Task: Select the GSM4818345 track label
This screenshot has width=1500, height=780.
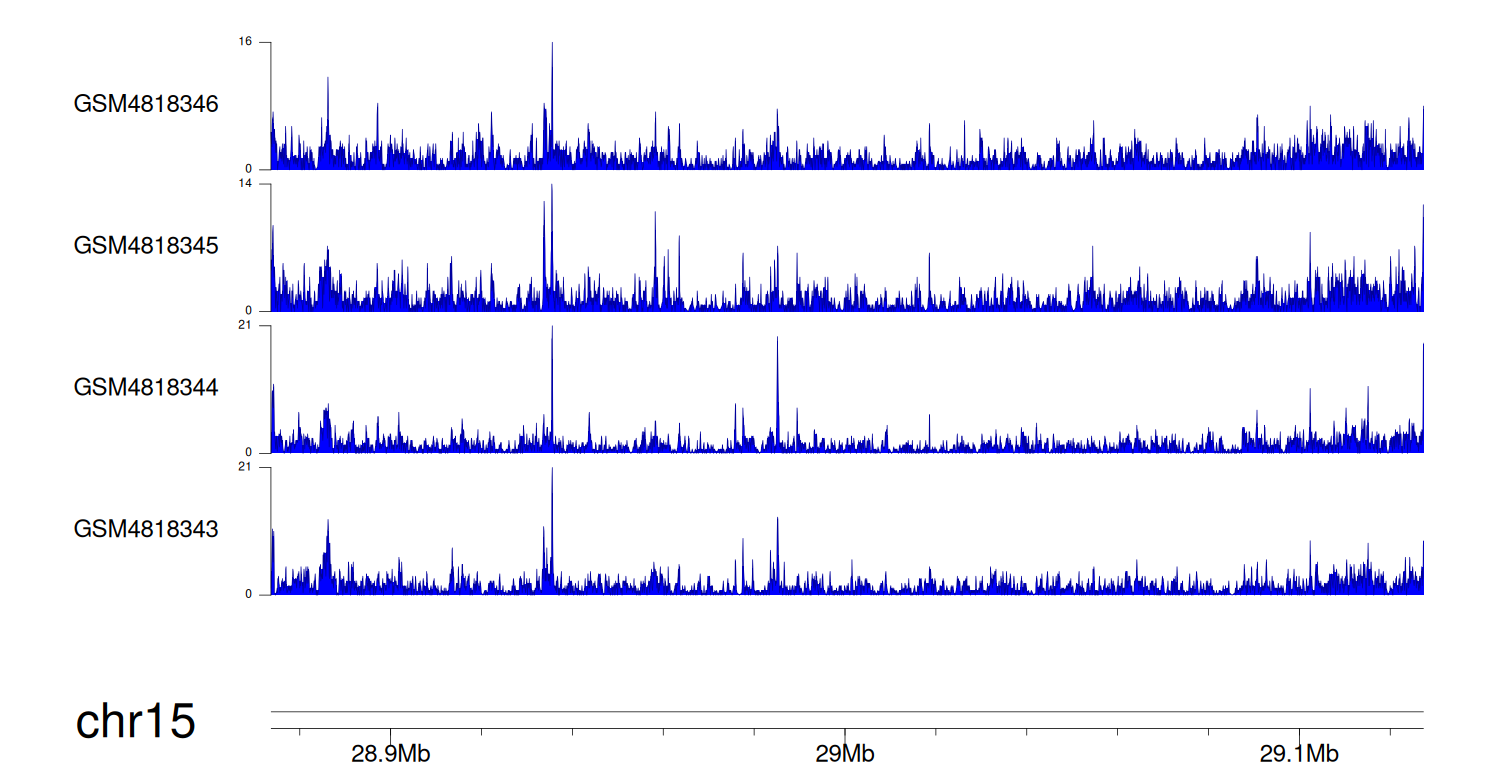Action: click(x=146, y=245)
